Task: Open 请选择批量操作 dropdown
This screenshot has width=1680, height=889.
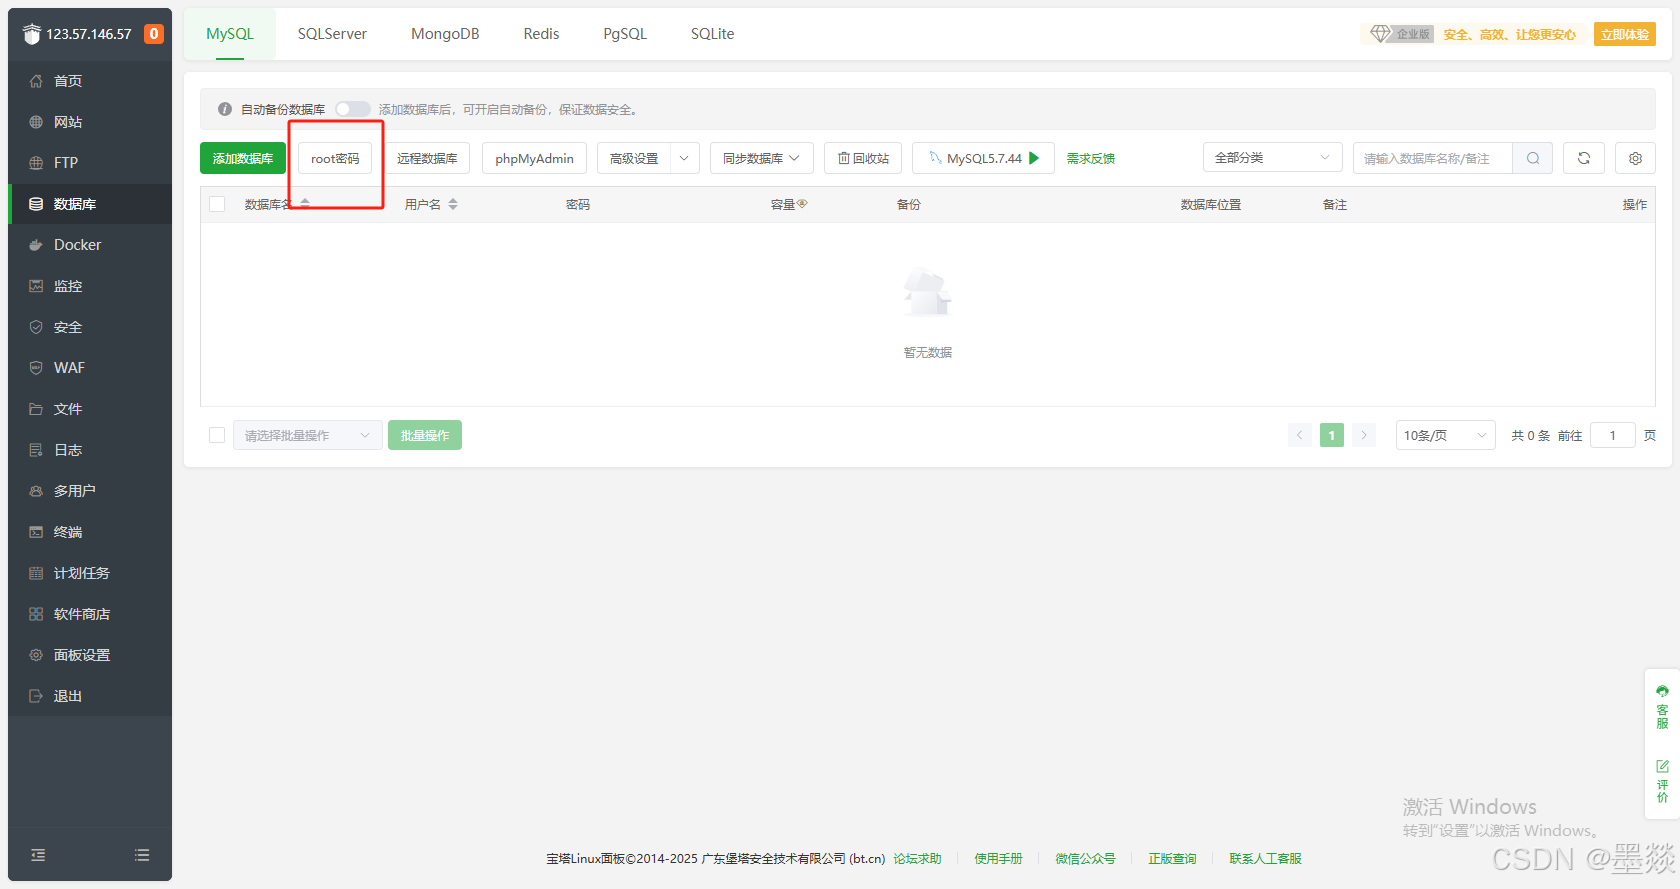Action: click(308, 435)
